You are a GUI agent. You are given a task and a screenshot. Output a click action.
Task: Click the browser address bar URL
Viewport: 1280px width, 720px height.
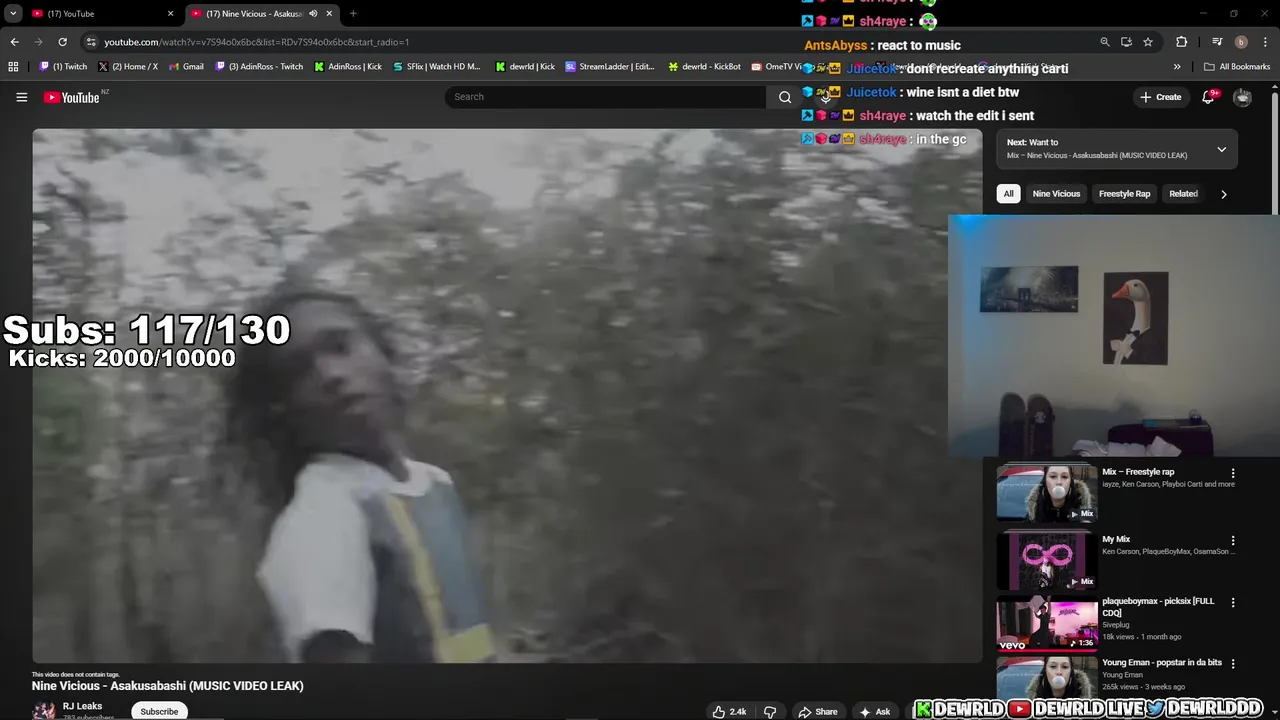pyautogui.click(x=256, y=42)
